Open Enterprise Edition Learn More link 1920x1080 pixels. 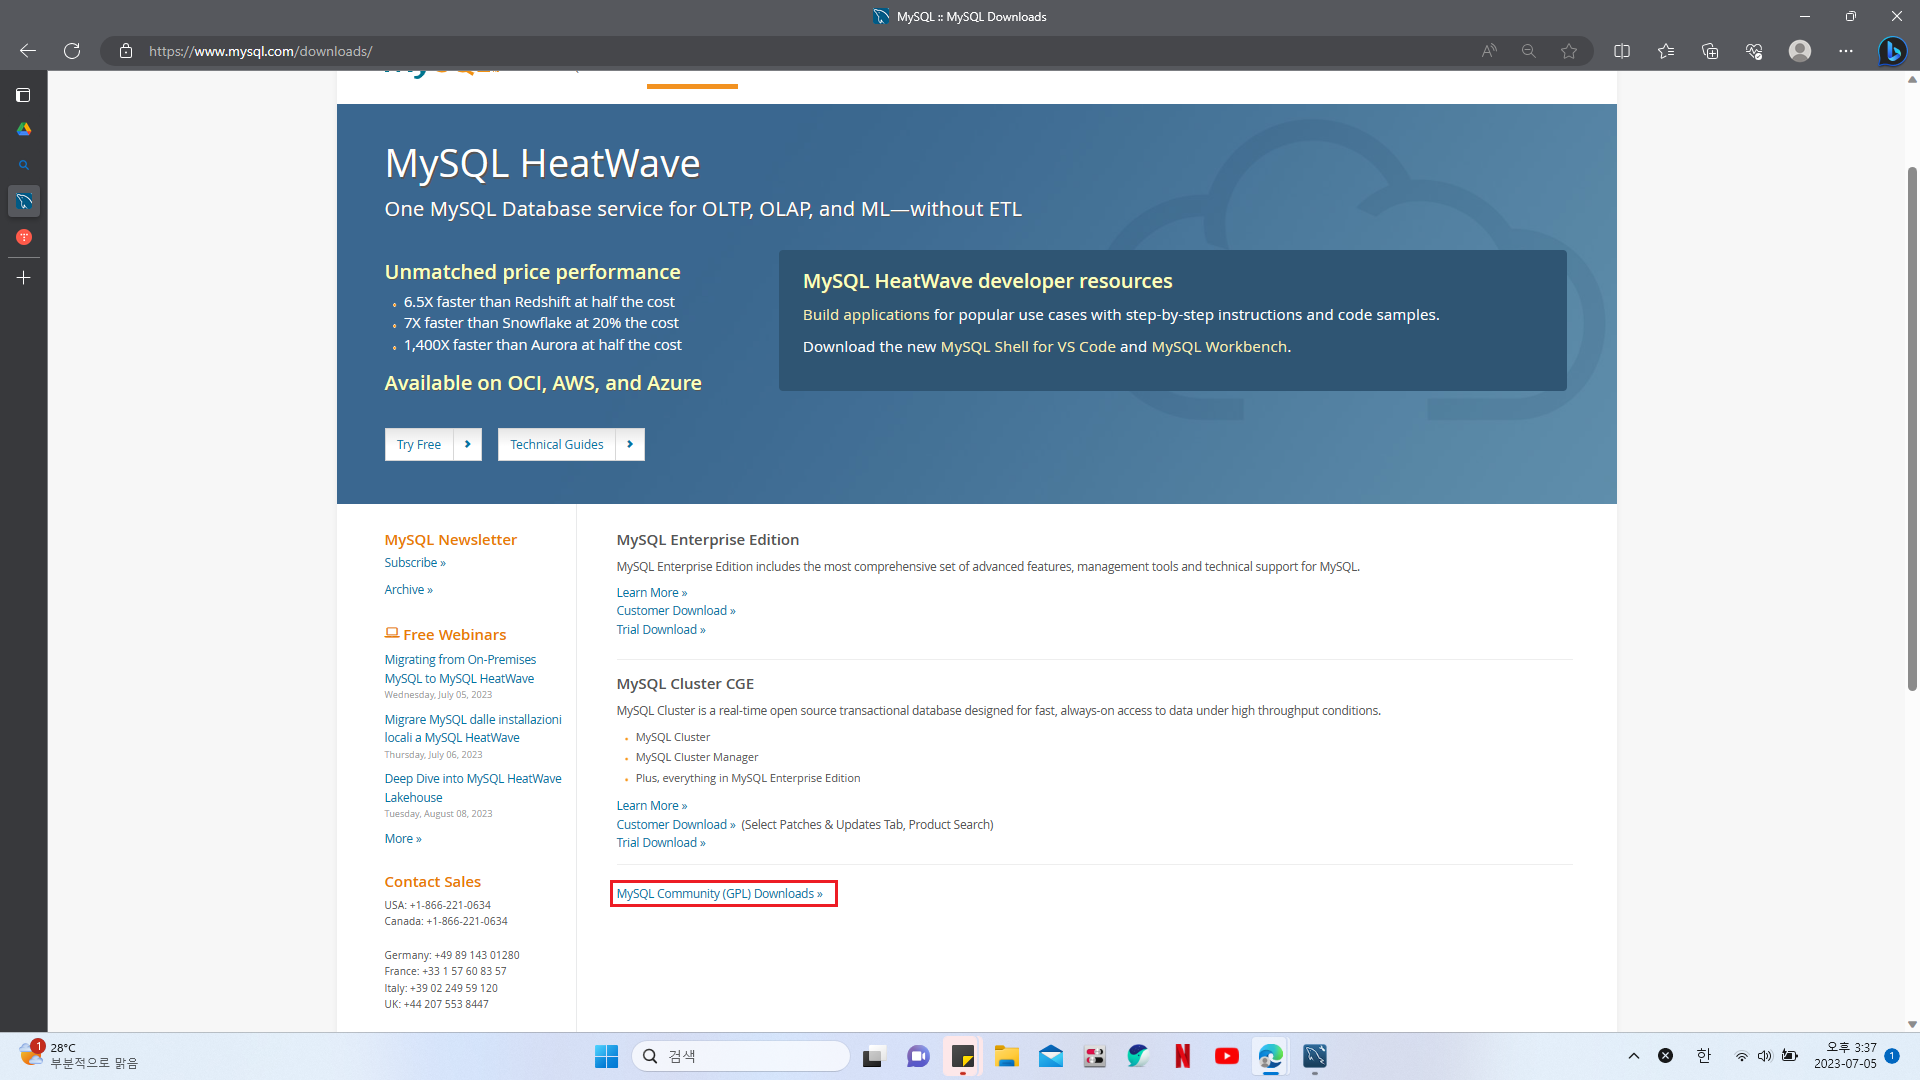click(652, 592)
